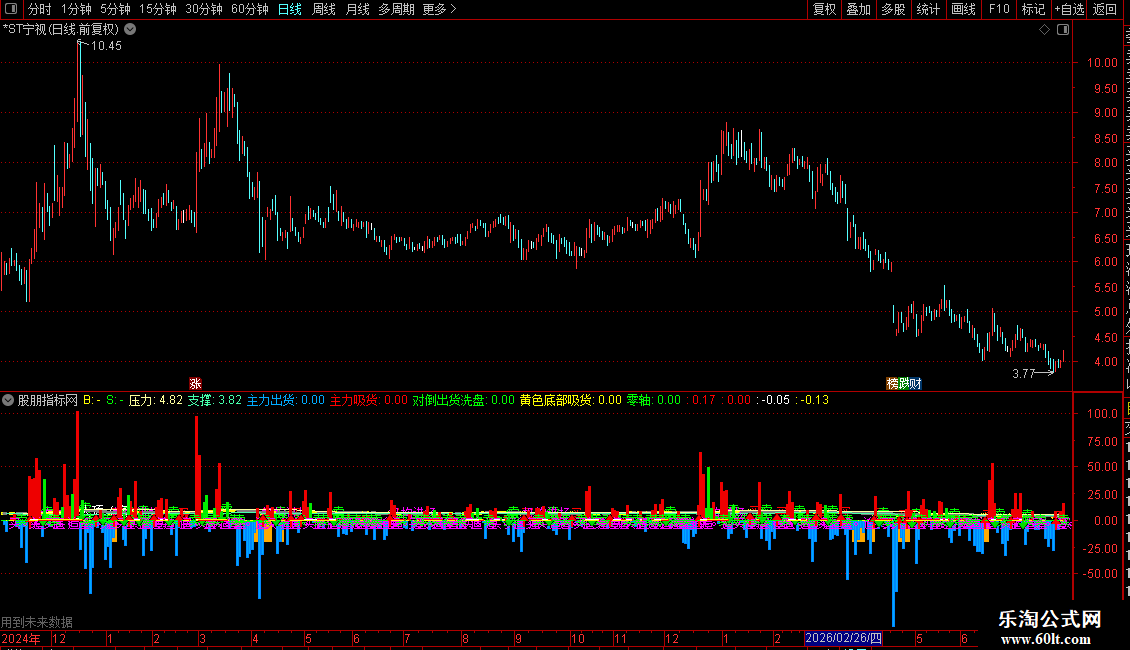
Task: Click the 主力吸货: 0.00 indicator label
Action: (x=368, y=400)
